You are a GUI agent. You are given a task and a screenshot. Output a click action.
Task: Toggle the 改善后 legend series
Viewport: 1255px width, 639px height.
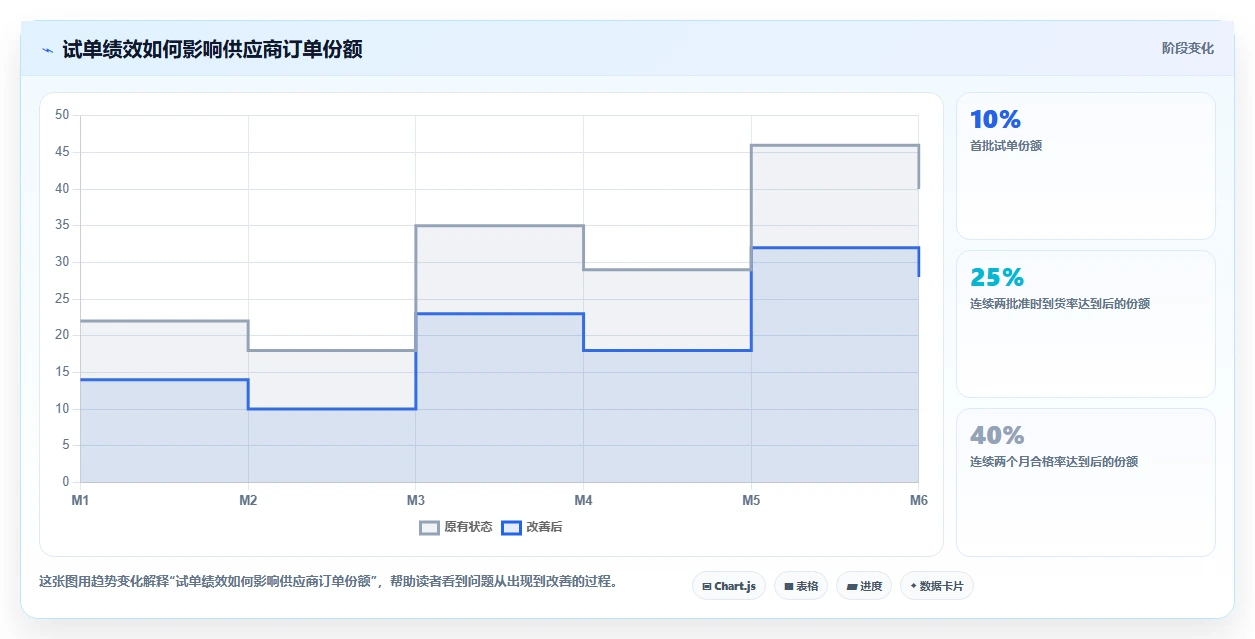click(533, 527)
